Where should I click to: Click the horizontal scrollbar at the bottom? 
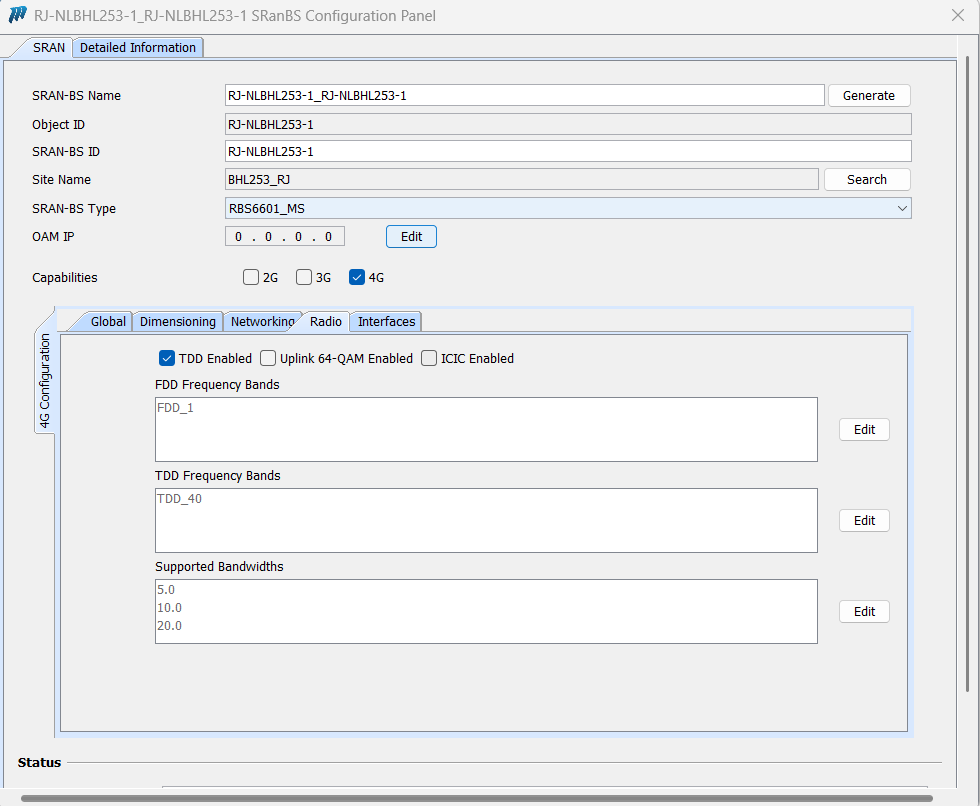(476, 799)
